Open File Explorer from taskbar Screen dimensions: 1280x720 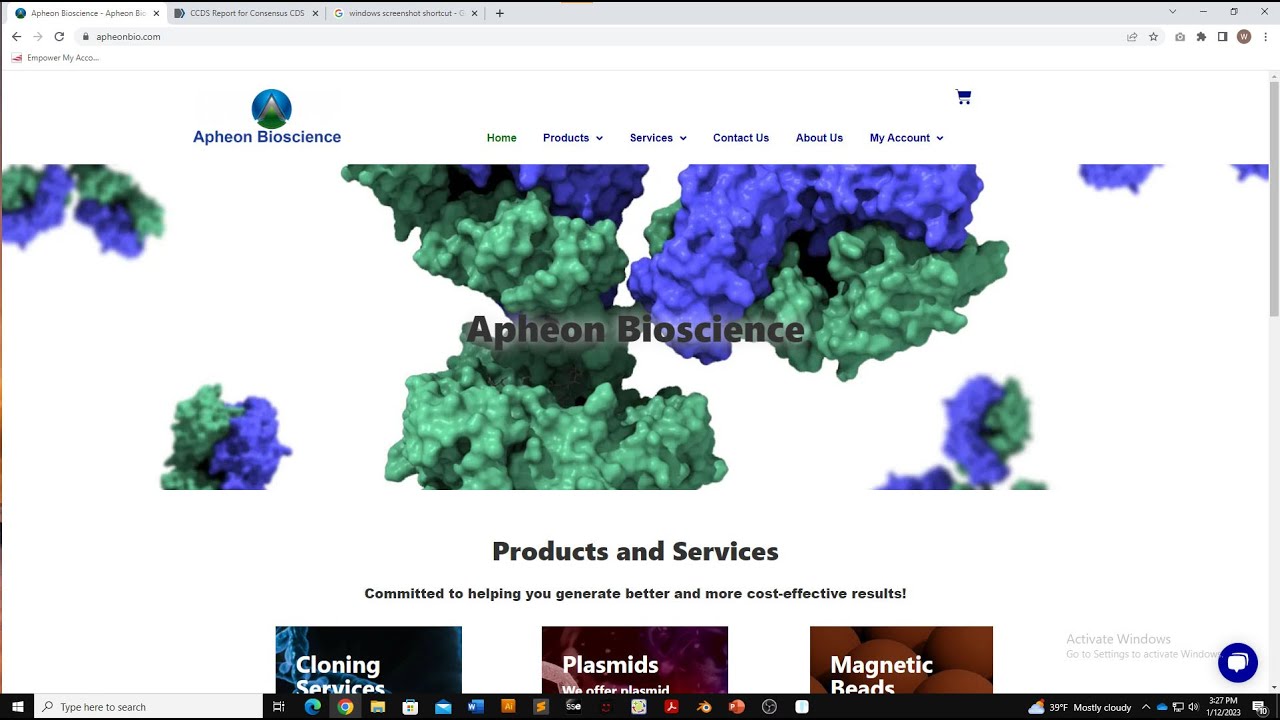click(x=378, y=707)
